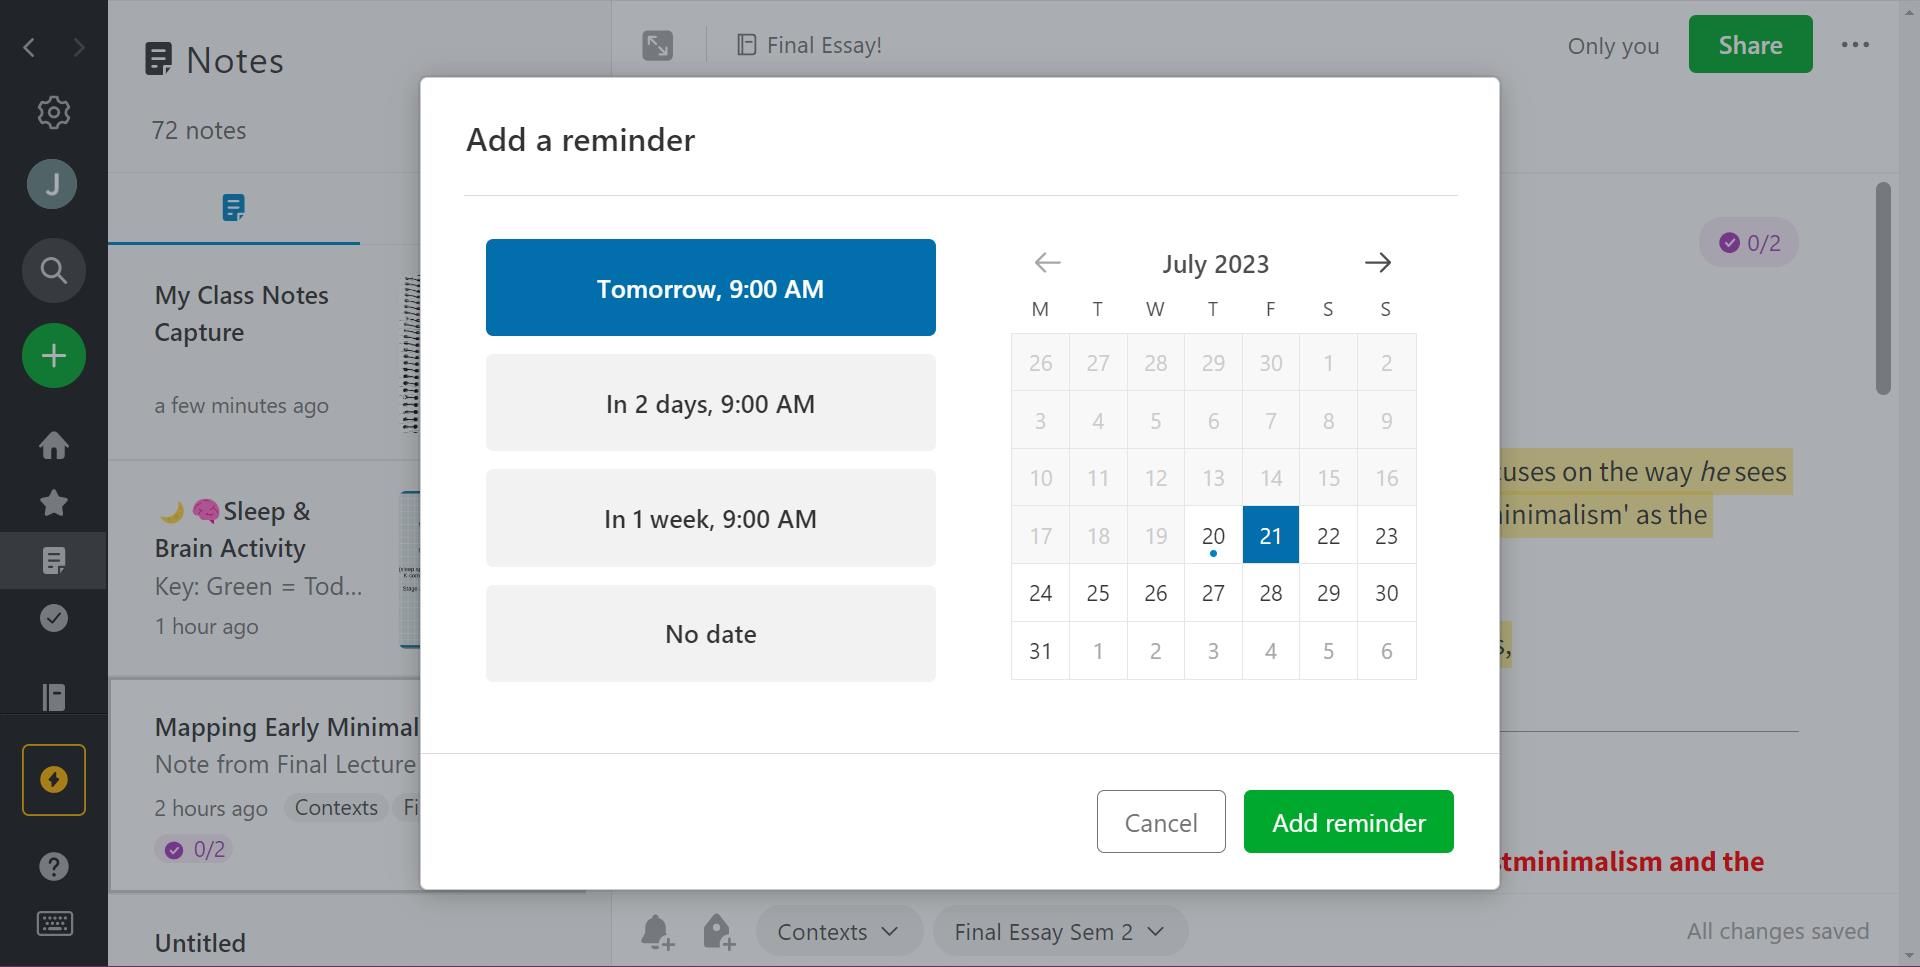Go to Home in sidebar
The height and width of the screenshot is (967, 1920).
point(54,445)
